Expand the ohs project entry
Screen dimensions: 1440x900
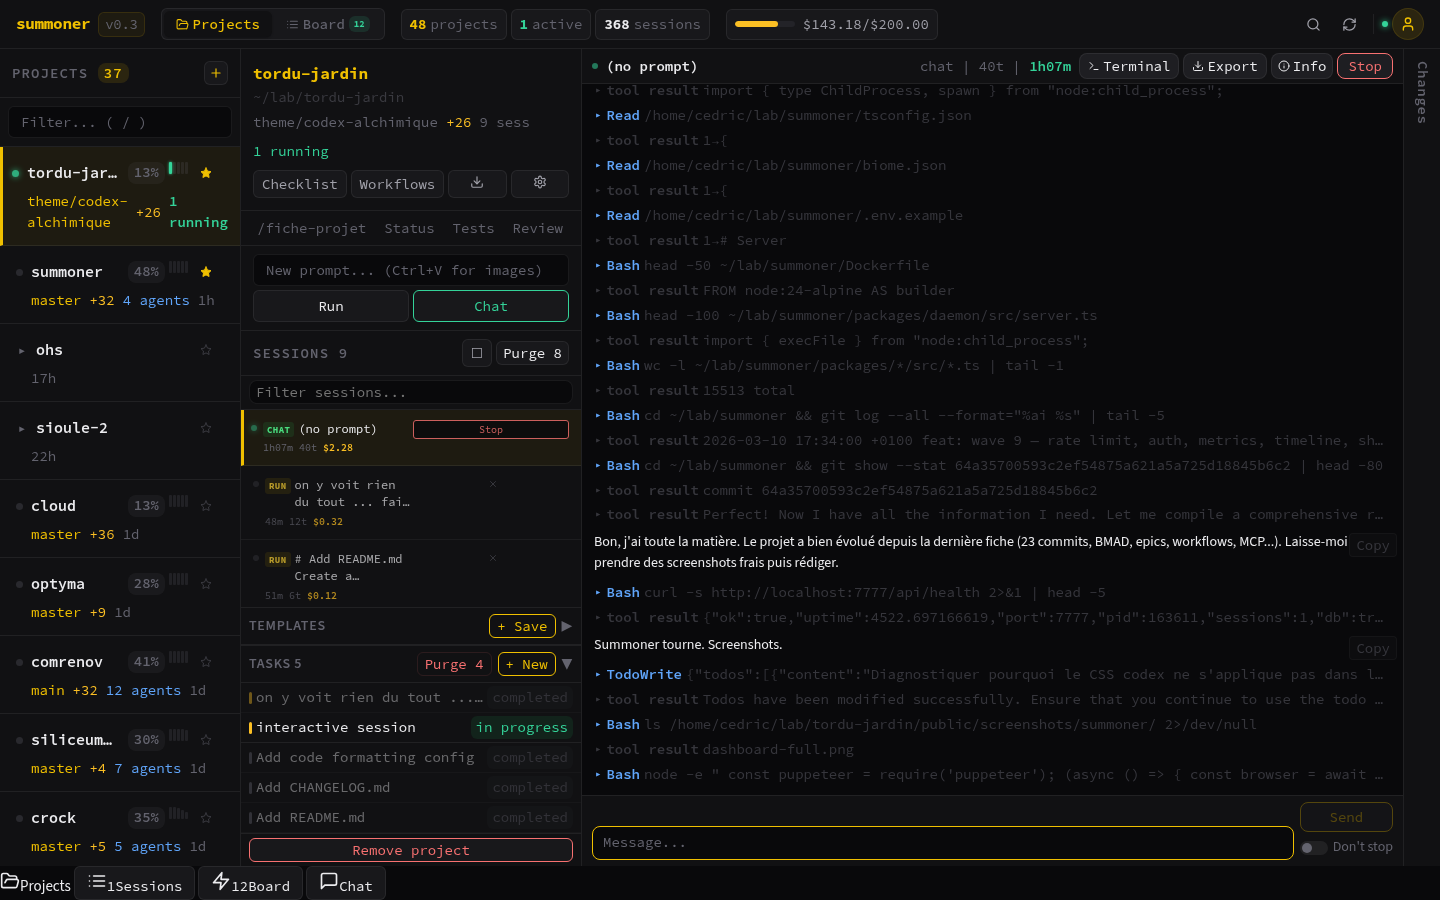22,349
